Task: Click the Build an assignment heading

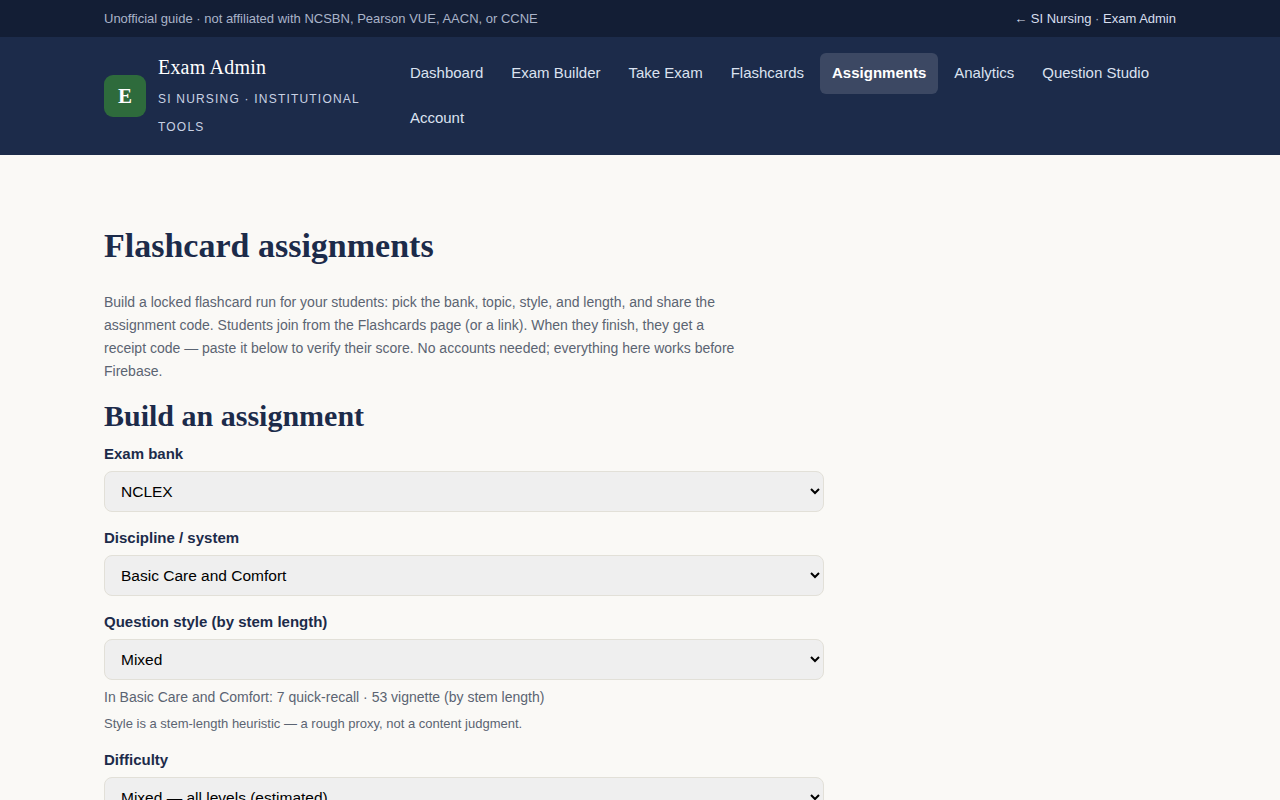Action: coord(234,416)
